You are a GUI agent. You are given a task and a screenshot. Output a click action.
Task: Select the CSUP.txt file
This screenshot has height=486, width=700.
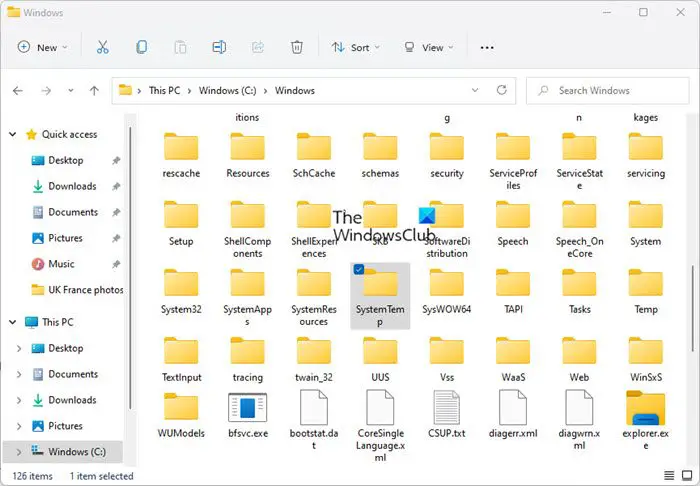pyautogui.click(x=446, y=415)
